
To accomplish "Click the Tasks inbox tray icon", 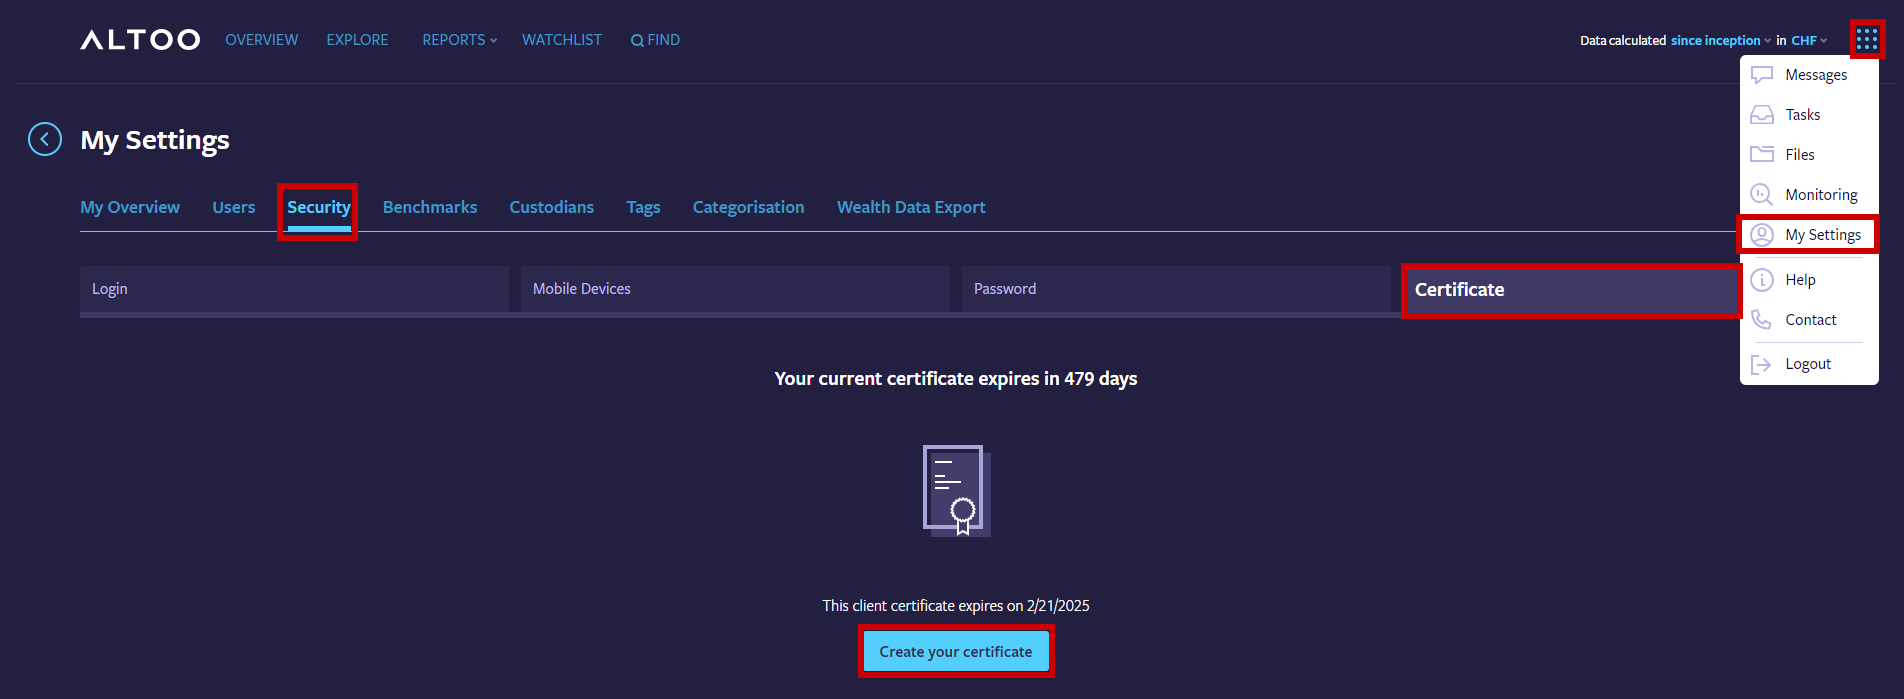I will (x=1762, y=115).
